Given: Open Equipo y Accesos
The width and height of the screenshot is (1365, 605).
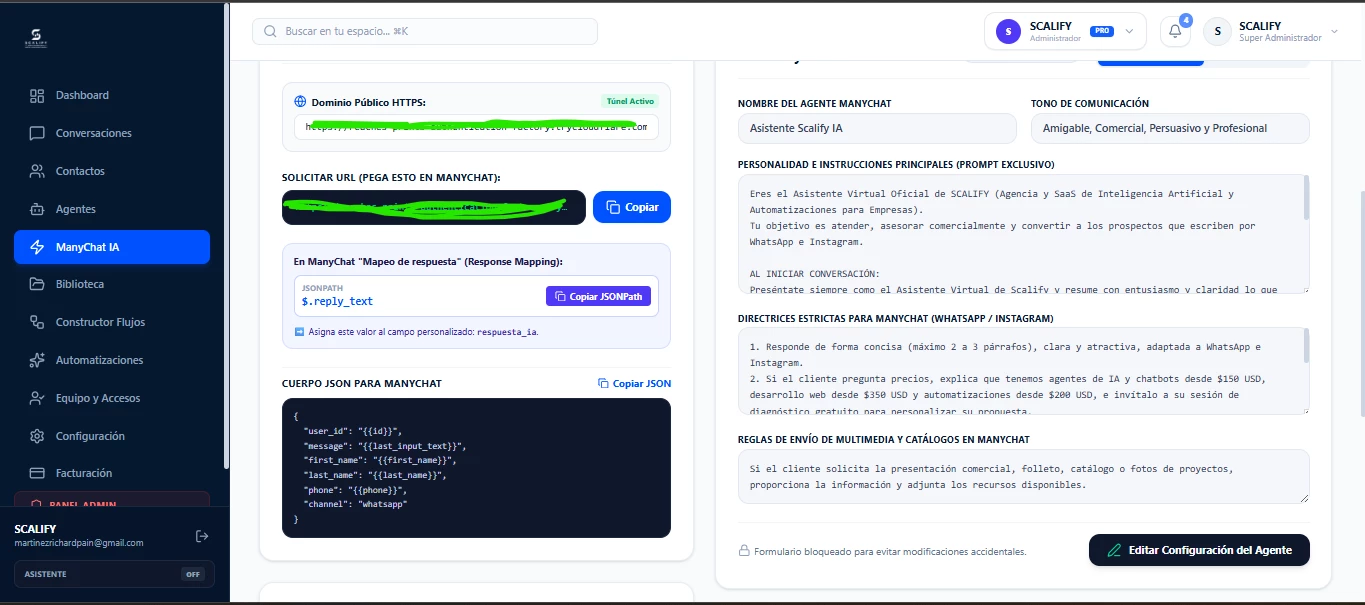Looking at the screenshot, I should (112, 398).
